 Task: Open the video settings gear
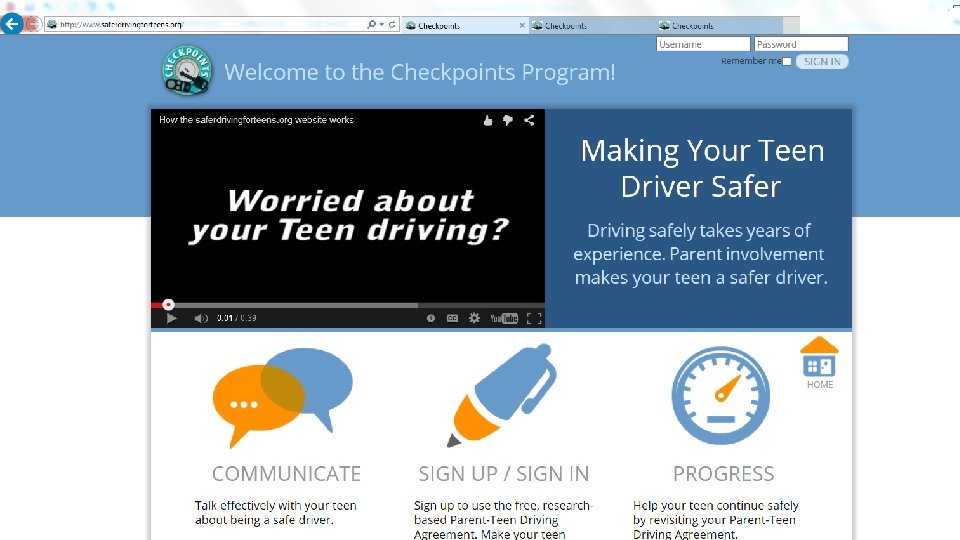click(x=474, y=318)
